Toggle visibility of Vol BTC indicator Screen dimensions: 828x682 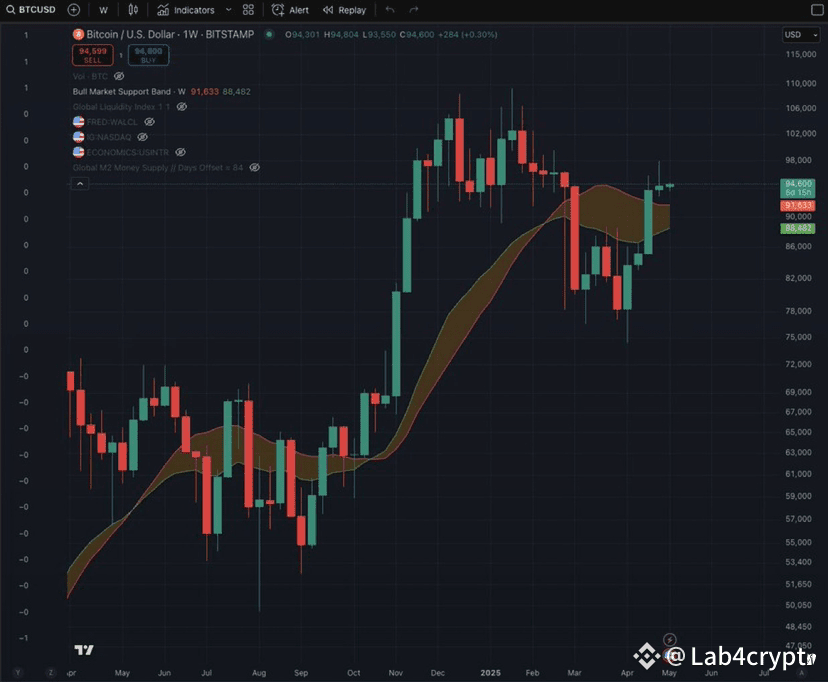point(119,76)
